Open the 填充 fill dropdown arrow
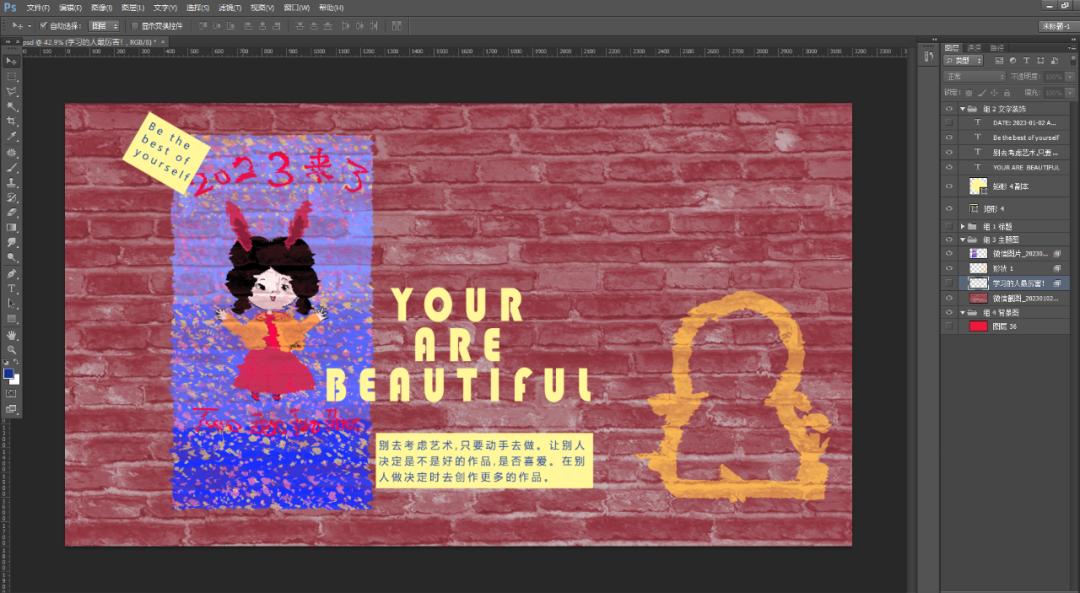Screen dimensions: 1080x593 click(x=1070, y=92)
